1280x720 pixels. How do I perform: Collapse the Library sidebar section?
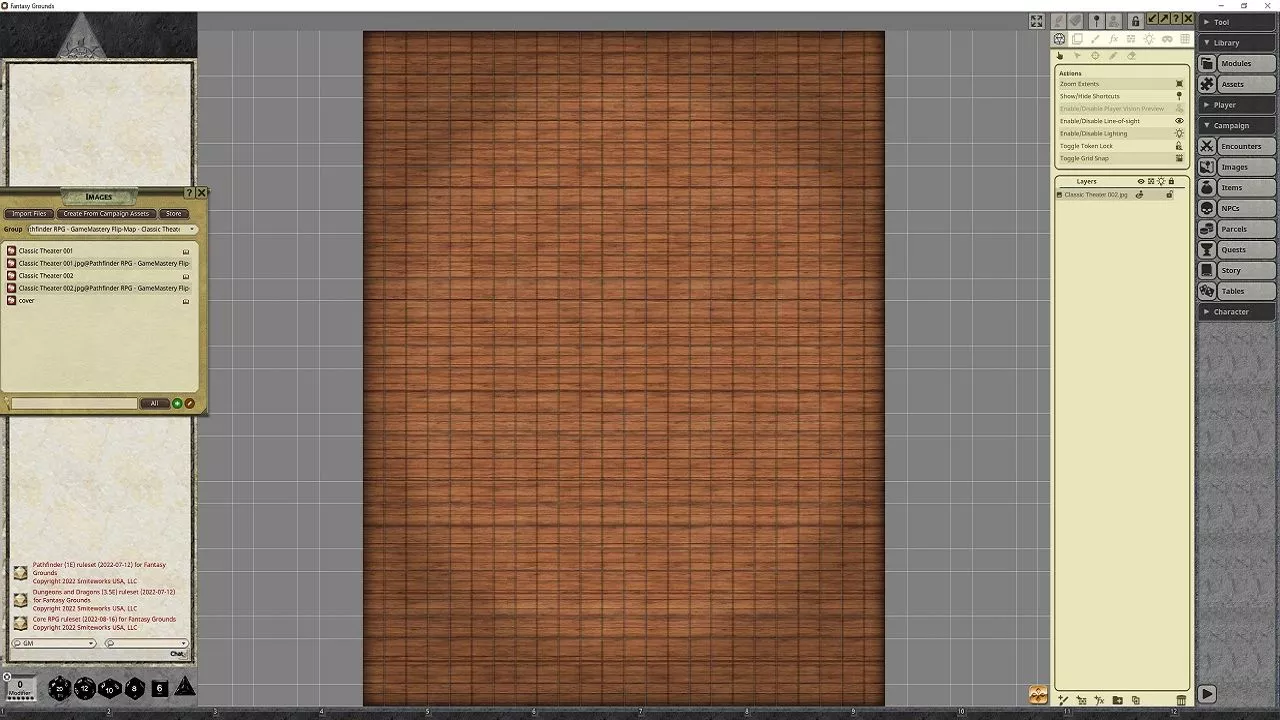tap(1239, 43)
